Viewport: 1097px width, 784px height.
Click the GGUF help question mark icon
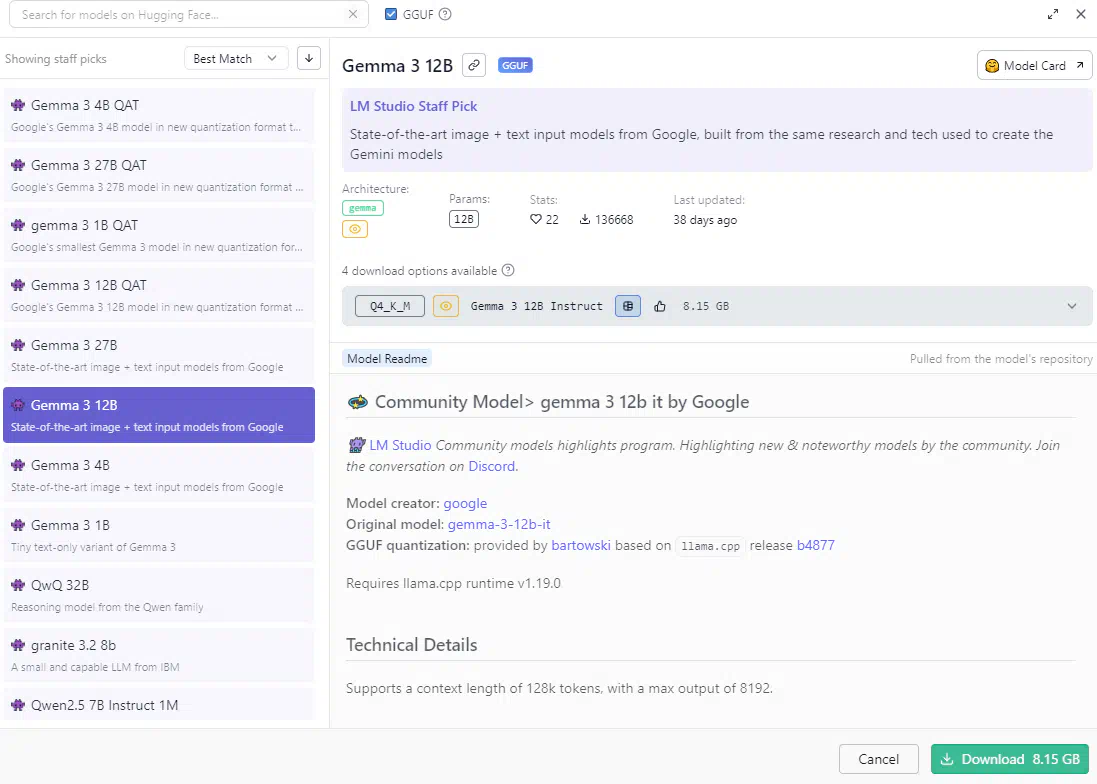coord(445,14)
